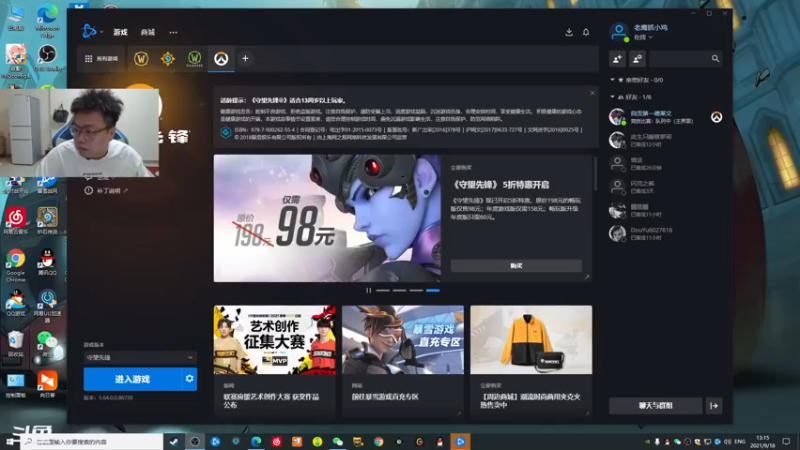Open Google Chrome desktop shortcut
The width and height of the screenshot is (800, 450).
coord(16,265)
